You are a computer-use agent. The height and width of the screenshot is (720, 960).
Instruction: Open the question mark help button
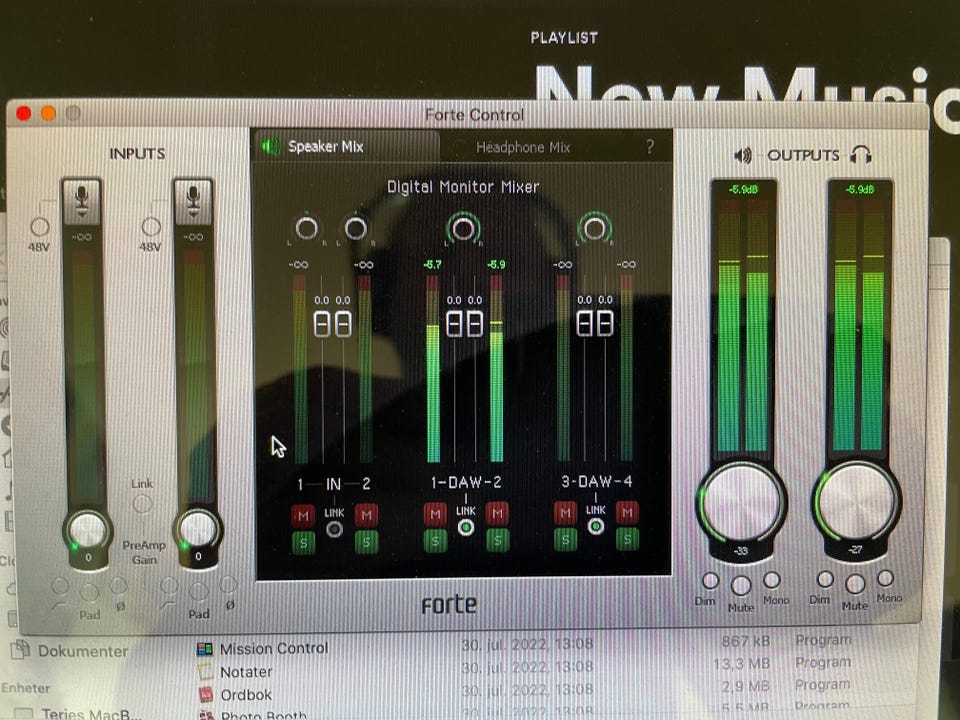coord(650,147)
